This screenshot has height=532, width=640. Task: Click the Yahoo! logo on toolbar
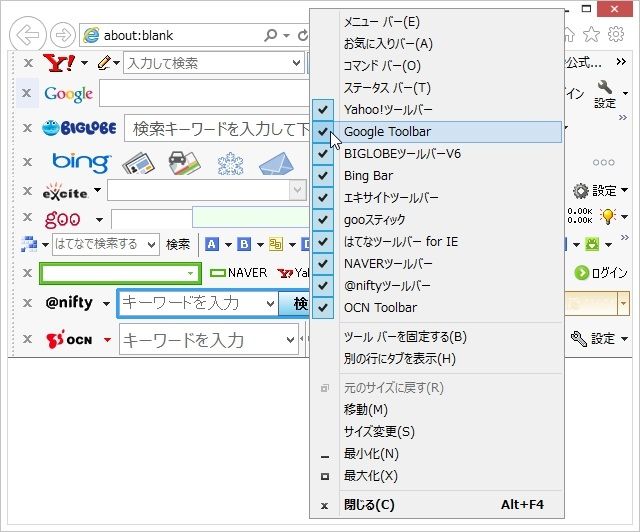[x=59, y=63]
